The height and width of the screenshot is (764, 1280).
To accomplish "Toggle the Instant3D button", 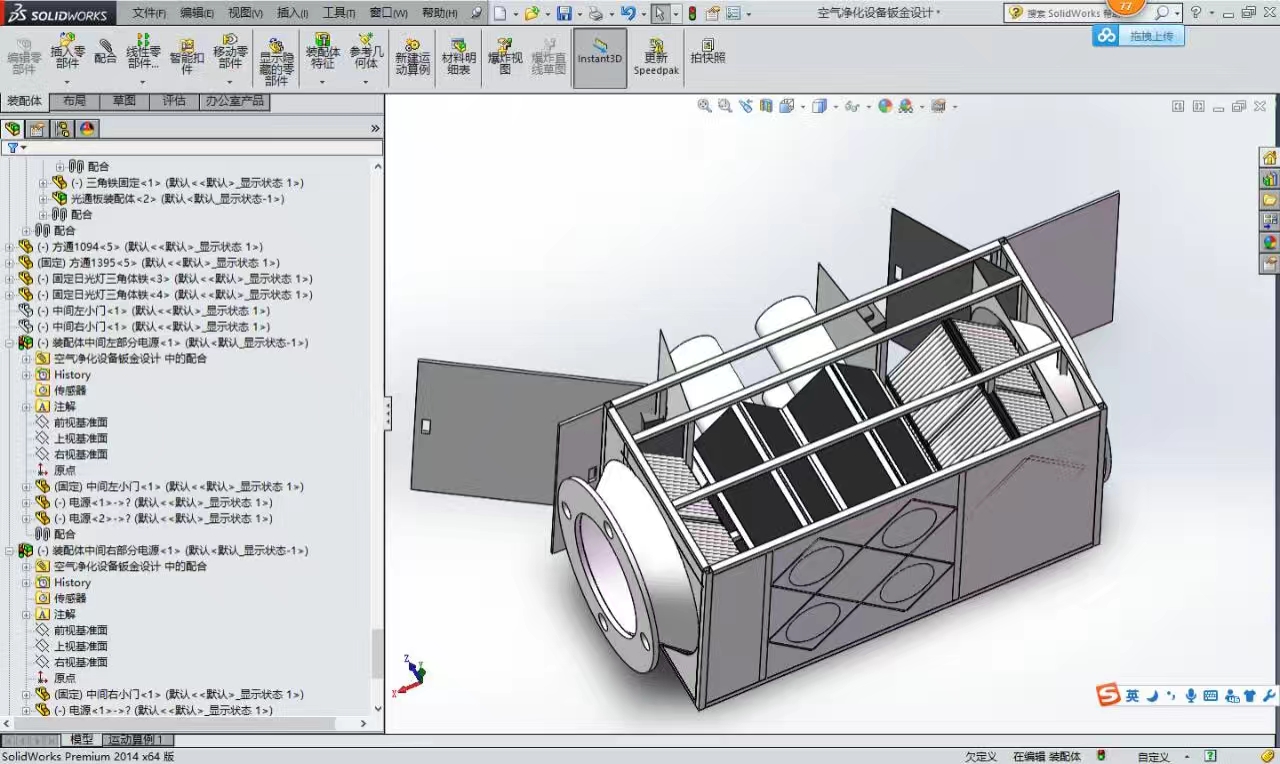I will (600, 57).
